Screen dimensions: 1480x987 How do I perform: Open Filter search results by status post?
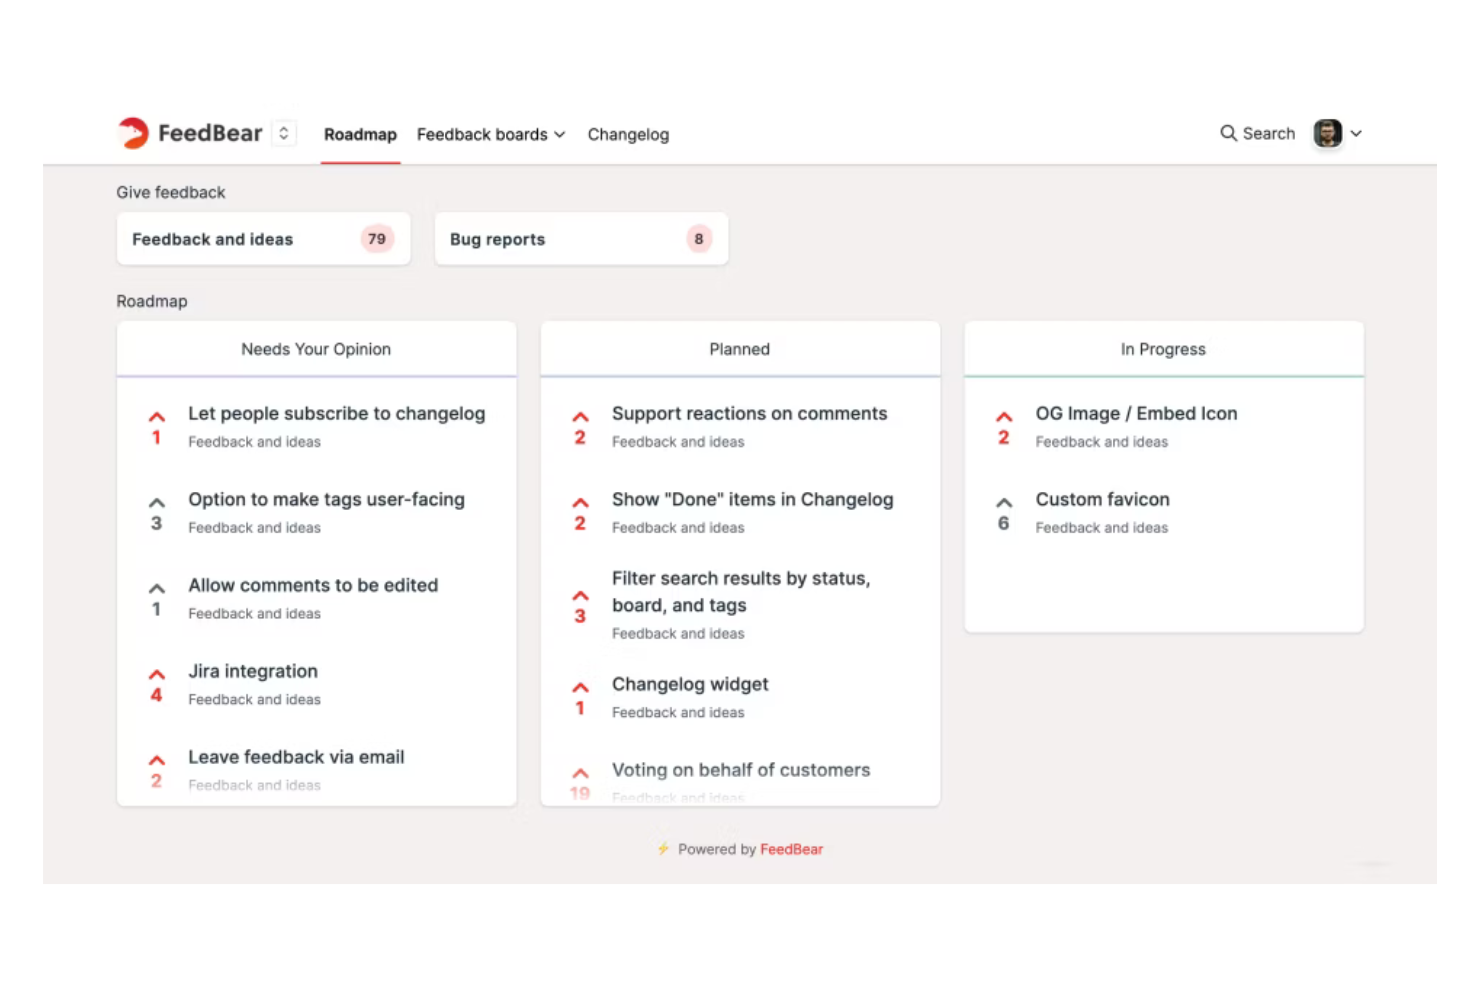pos(741,591)
